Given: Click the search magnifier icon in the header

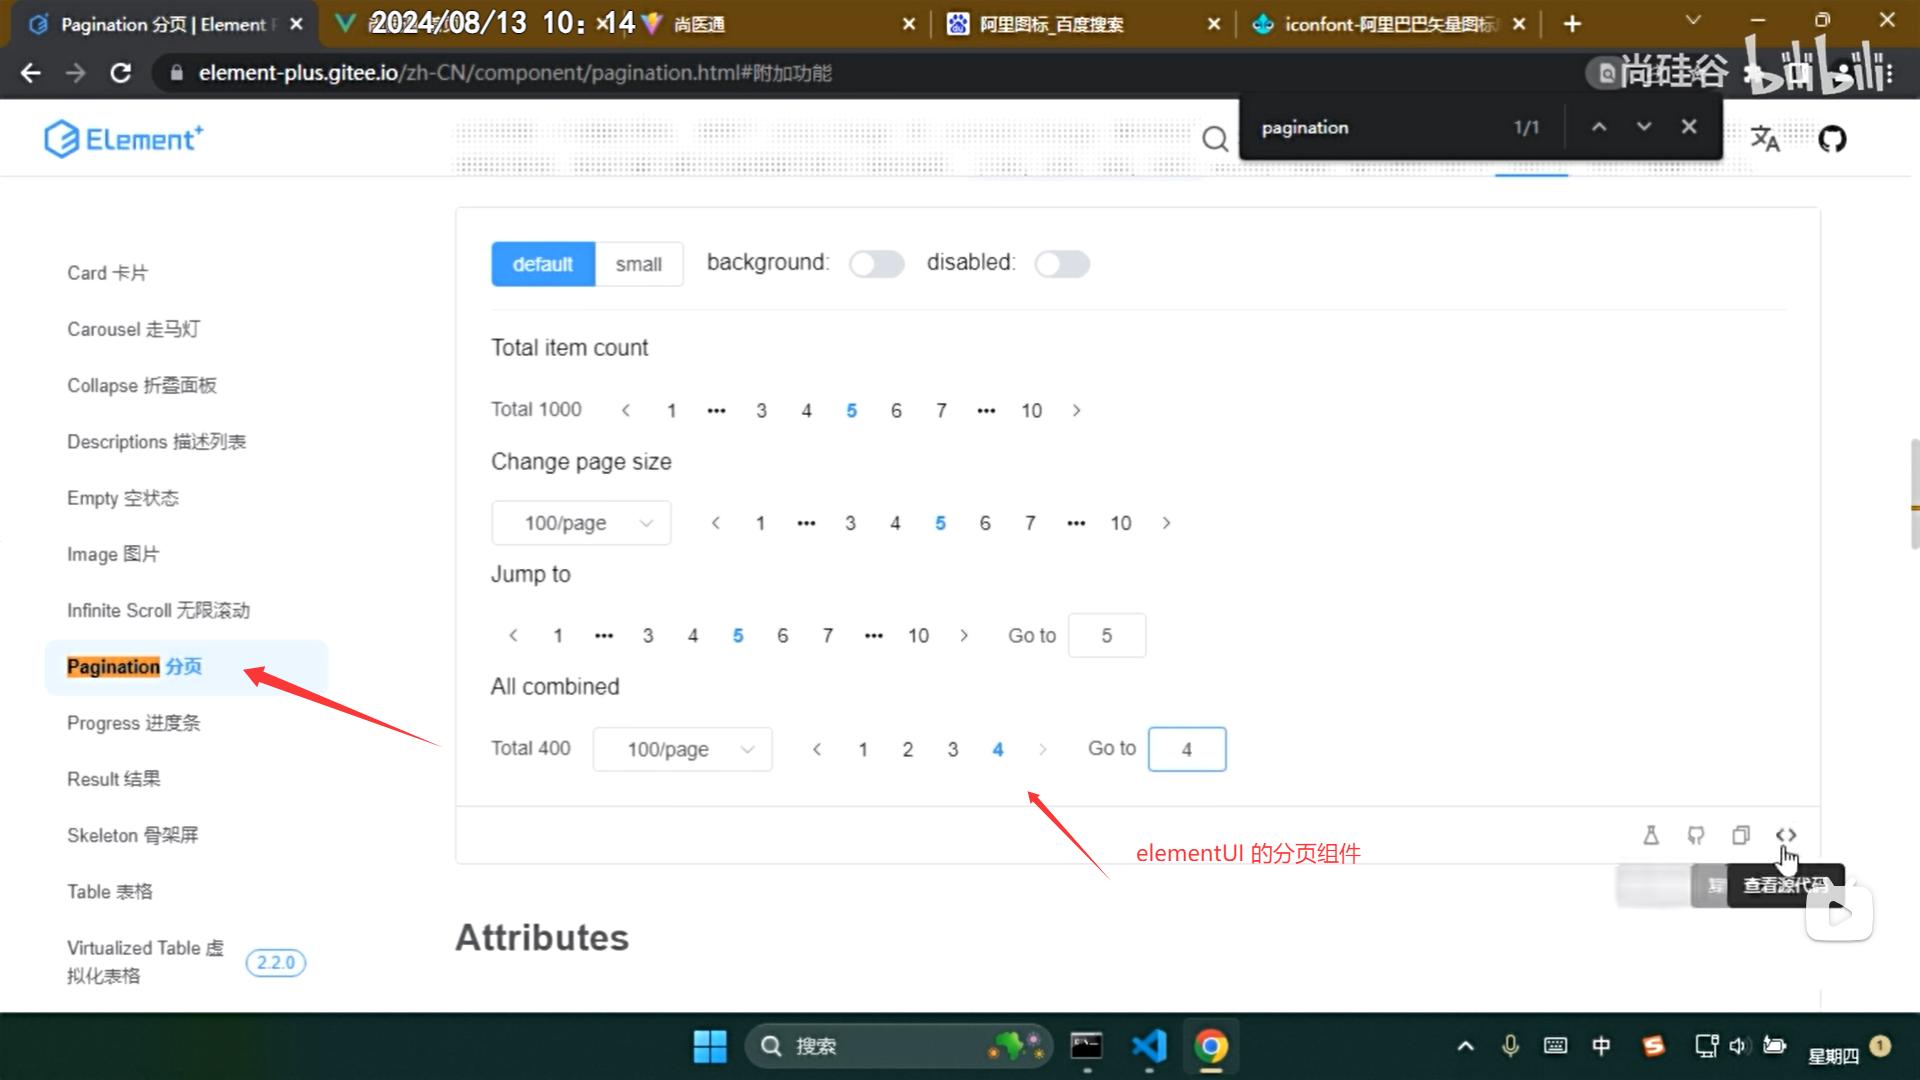Looking at the screenshot, I should click(1215, 139).
